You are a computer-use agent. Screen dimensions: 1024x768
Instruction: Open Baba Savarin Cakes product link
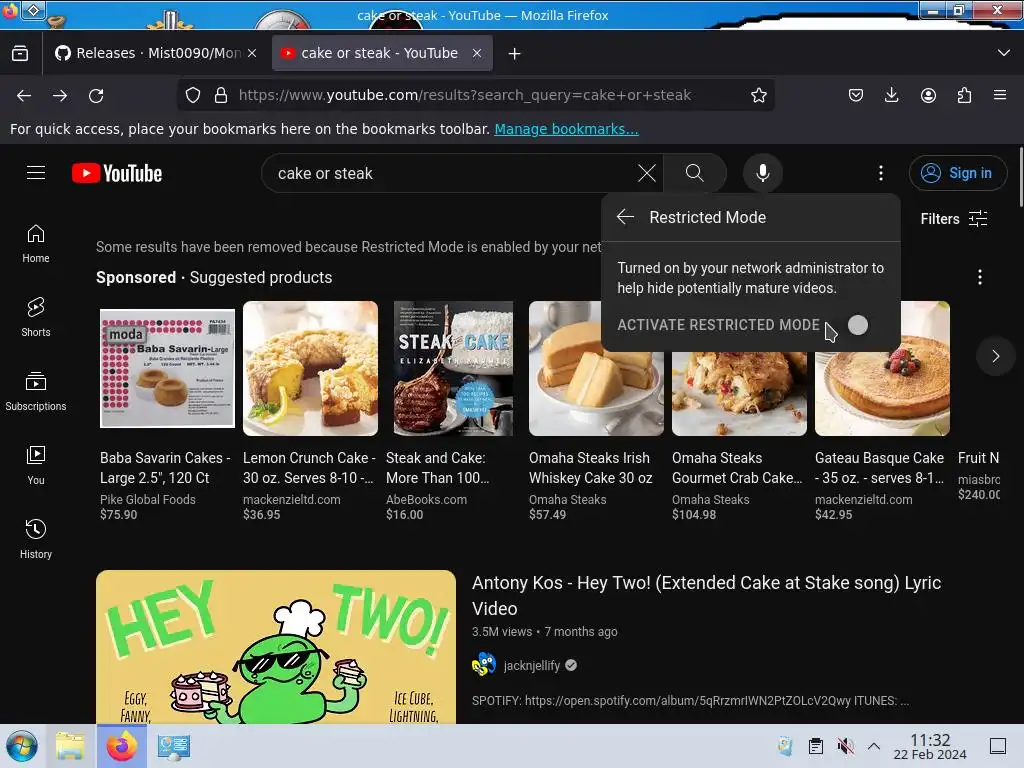[165, 468]
